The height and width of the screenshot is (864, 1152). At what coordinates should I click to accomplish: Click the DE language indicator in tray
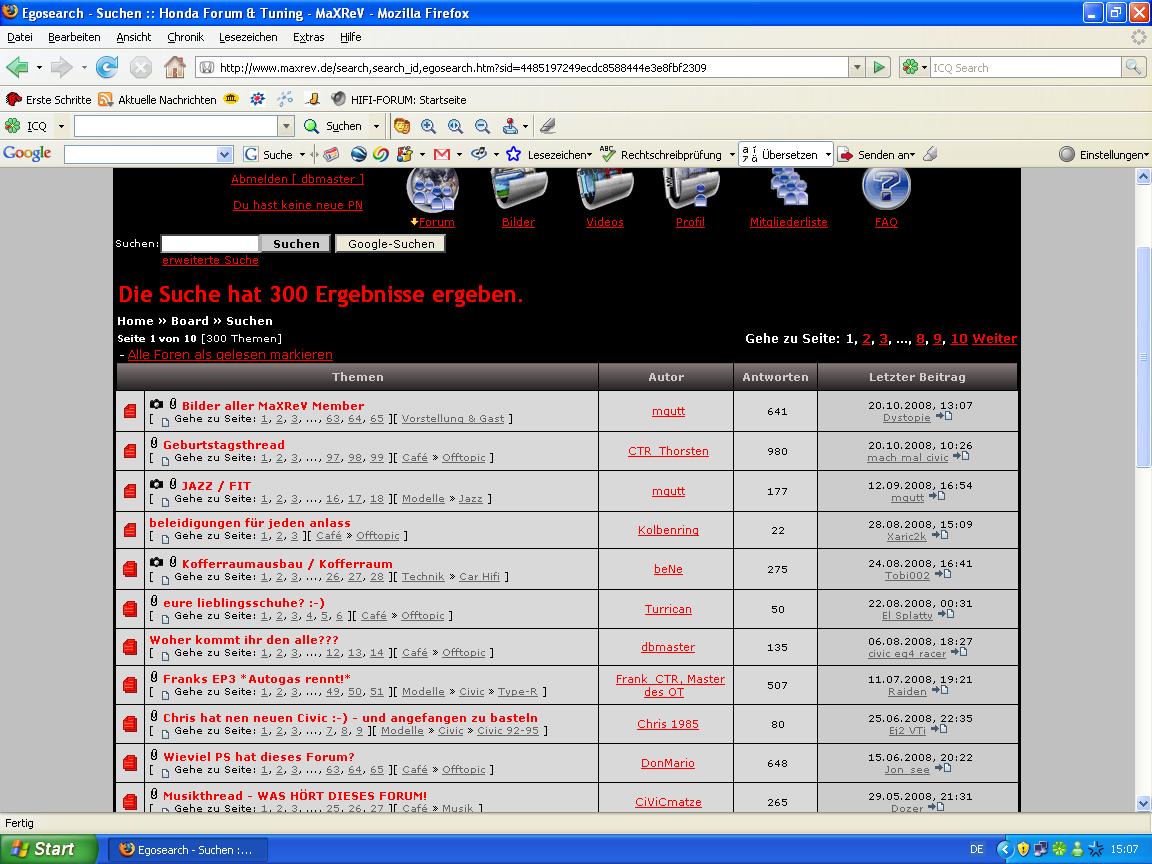pyautogui.click(x=976, y=849)
